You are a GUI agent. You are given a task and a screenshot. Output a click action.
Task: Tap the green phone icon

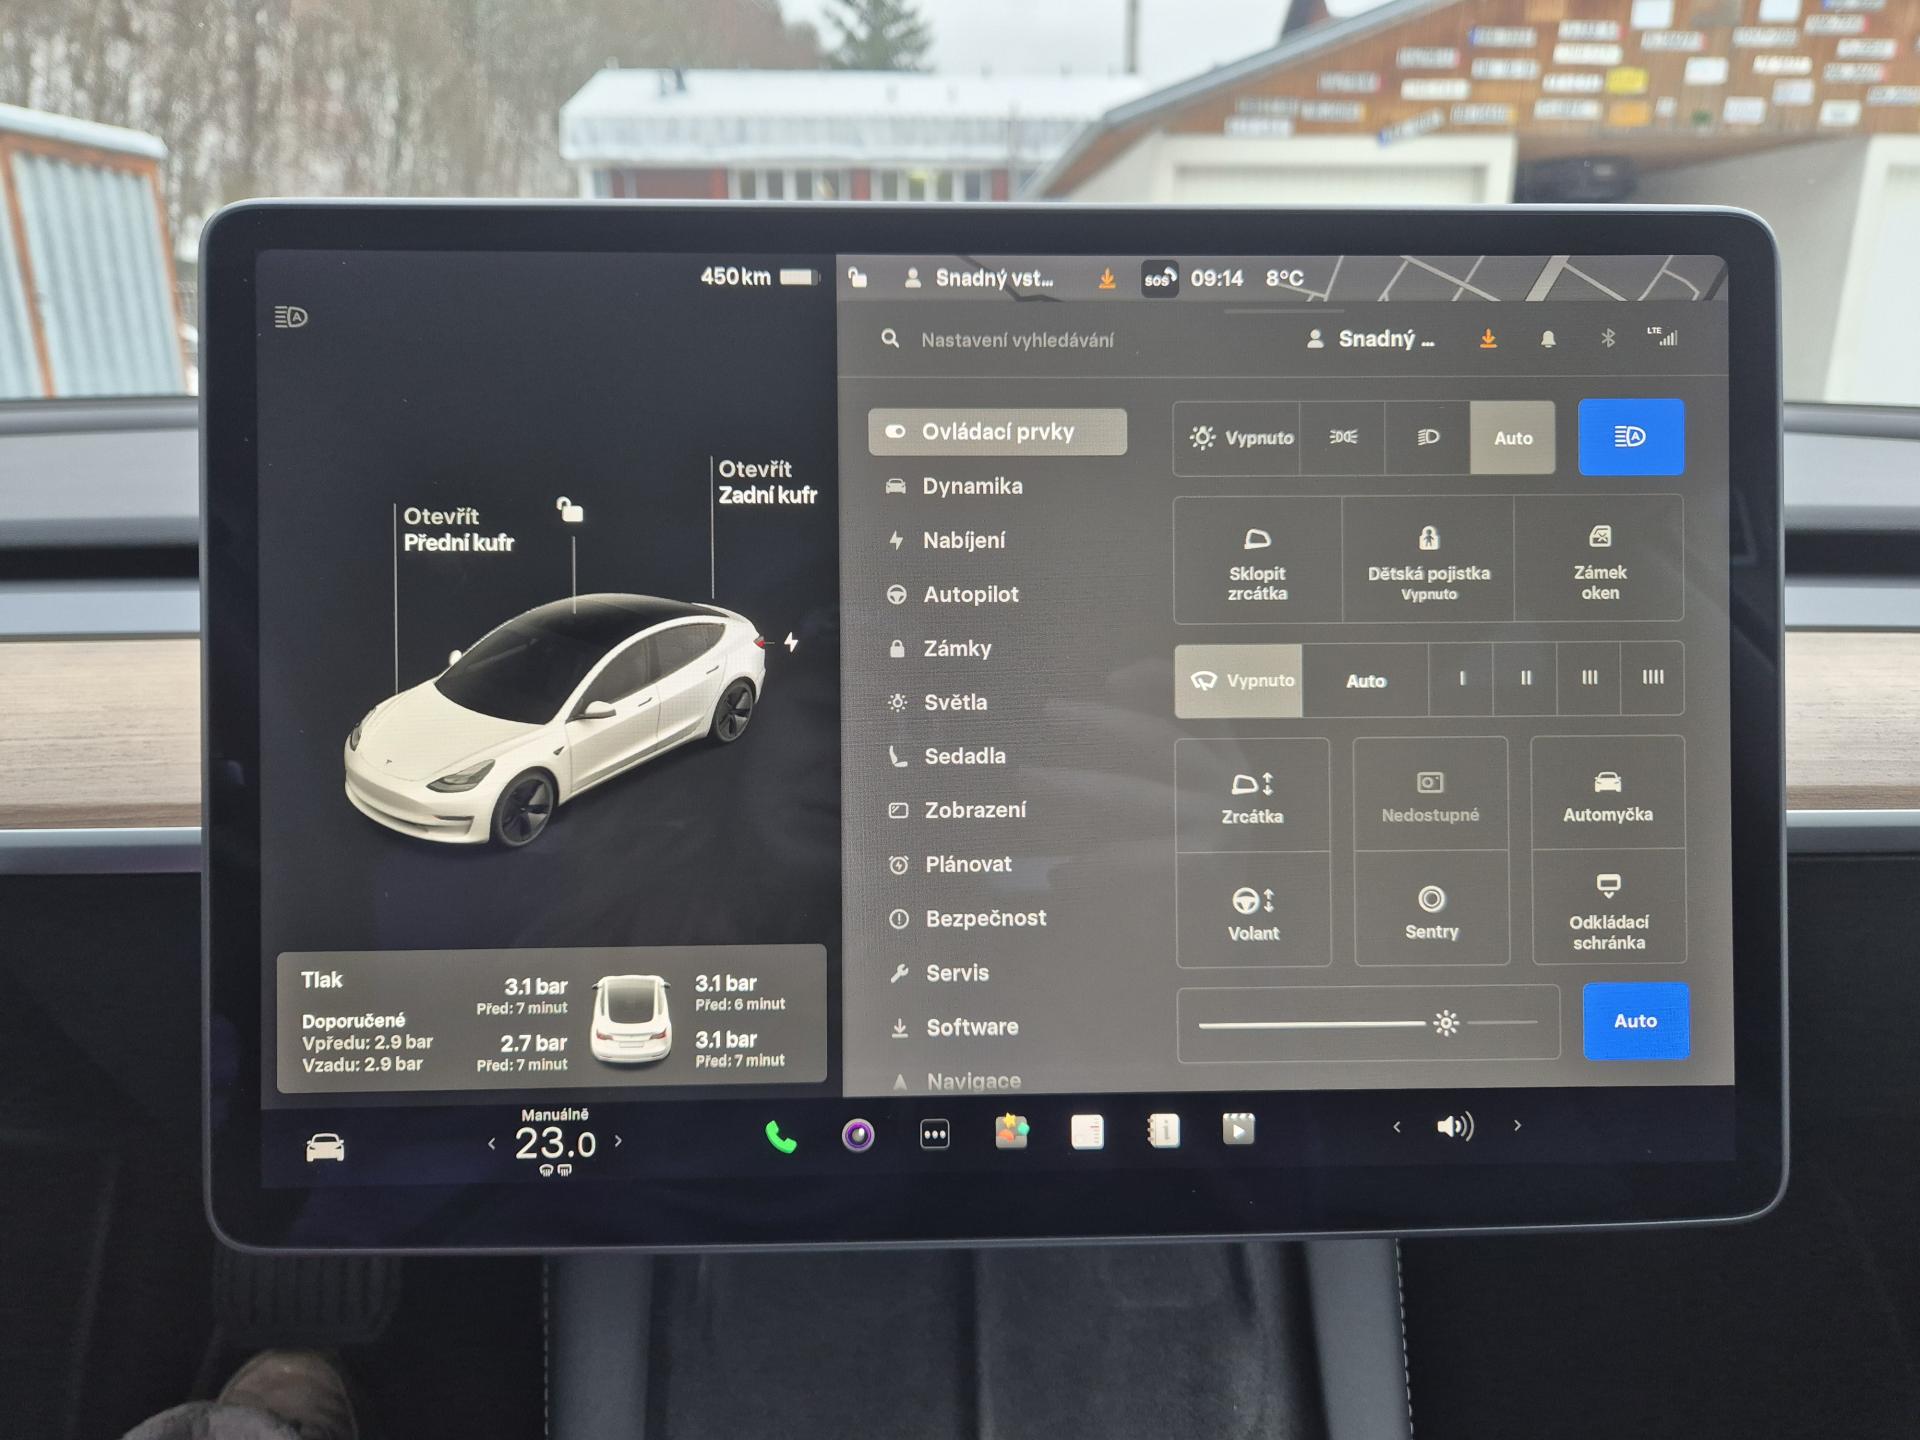tap(780, 1137)
